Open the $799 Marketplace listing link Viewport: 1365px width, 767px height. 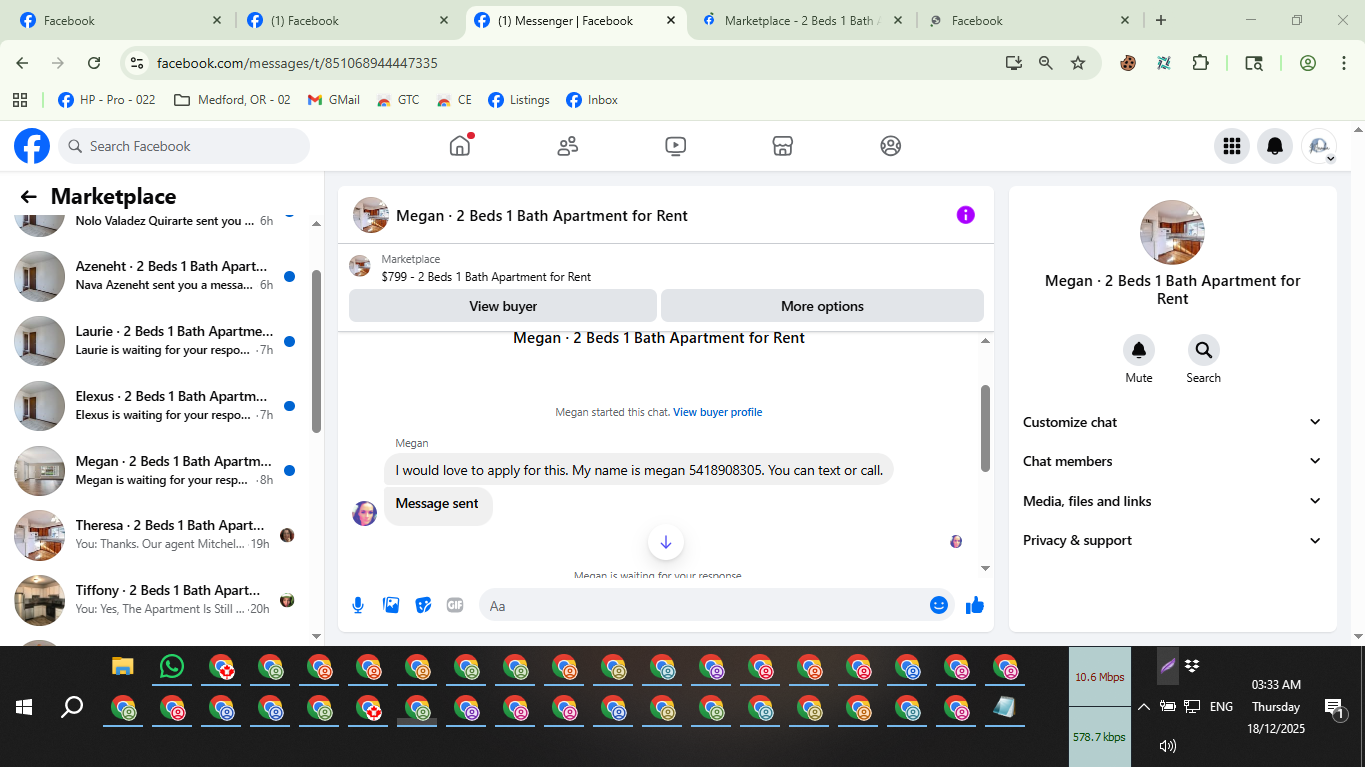486,277
